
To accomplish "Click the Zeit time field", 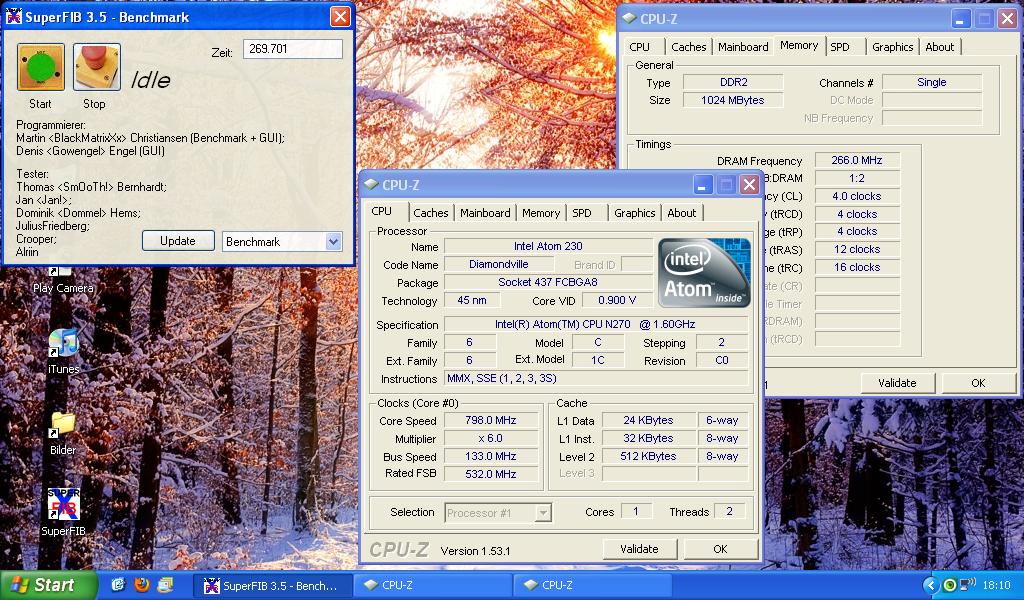I will [293, 49].
